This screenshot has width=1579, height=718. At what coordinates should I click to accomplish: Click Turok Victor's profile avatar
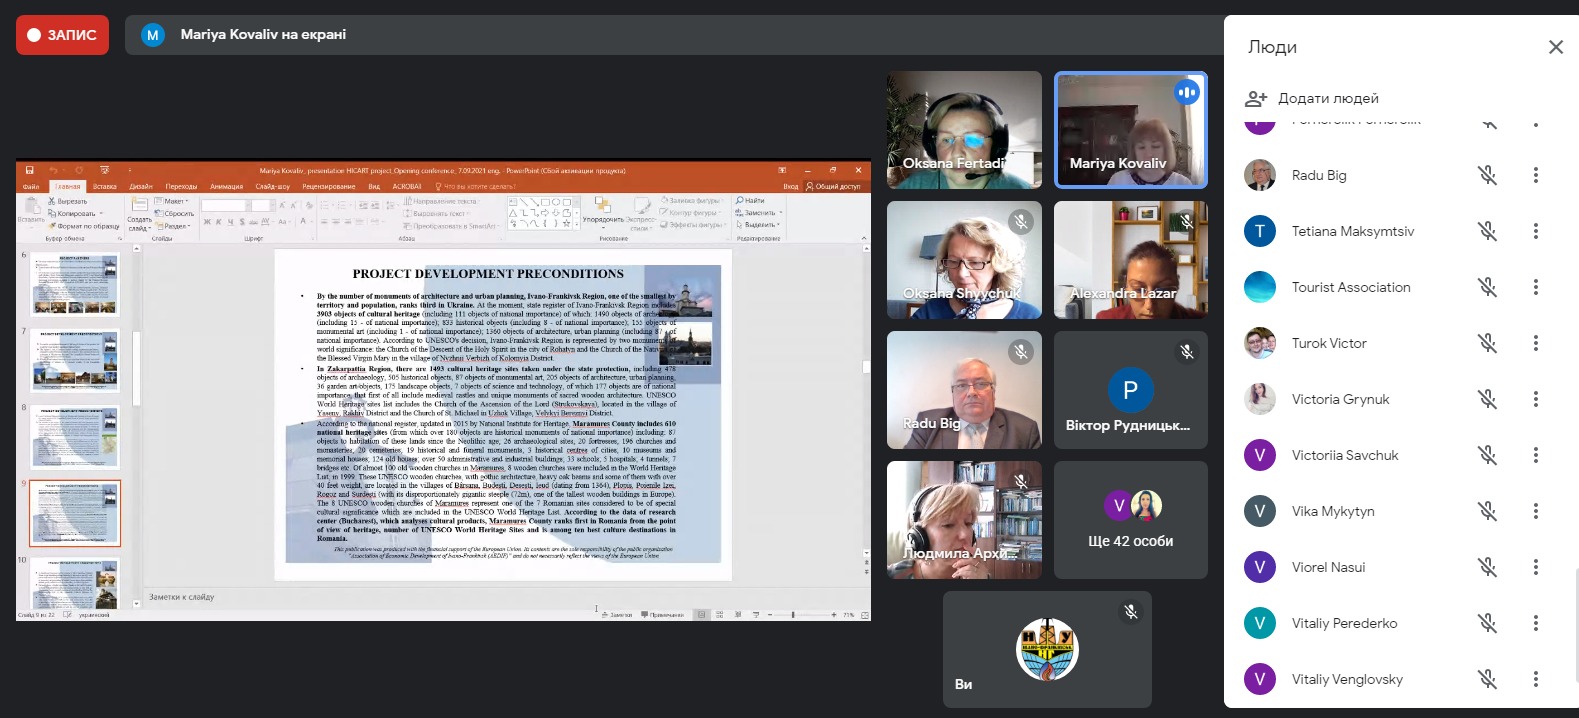[1260, 343]
